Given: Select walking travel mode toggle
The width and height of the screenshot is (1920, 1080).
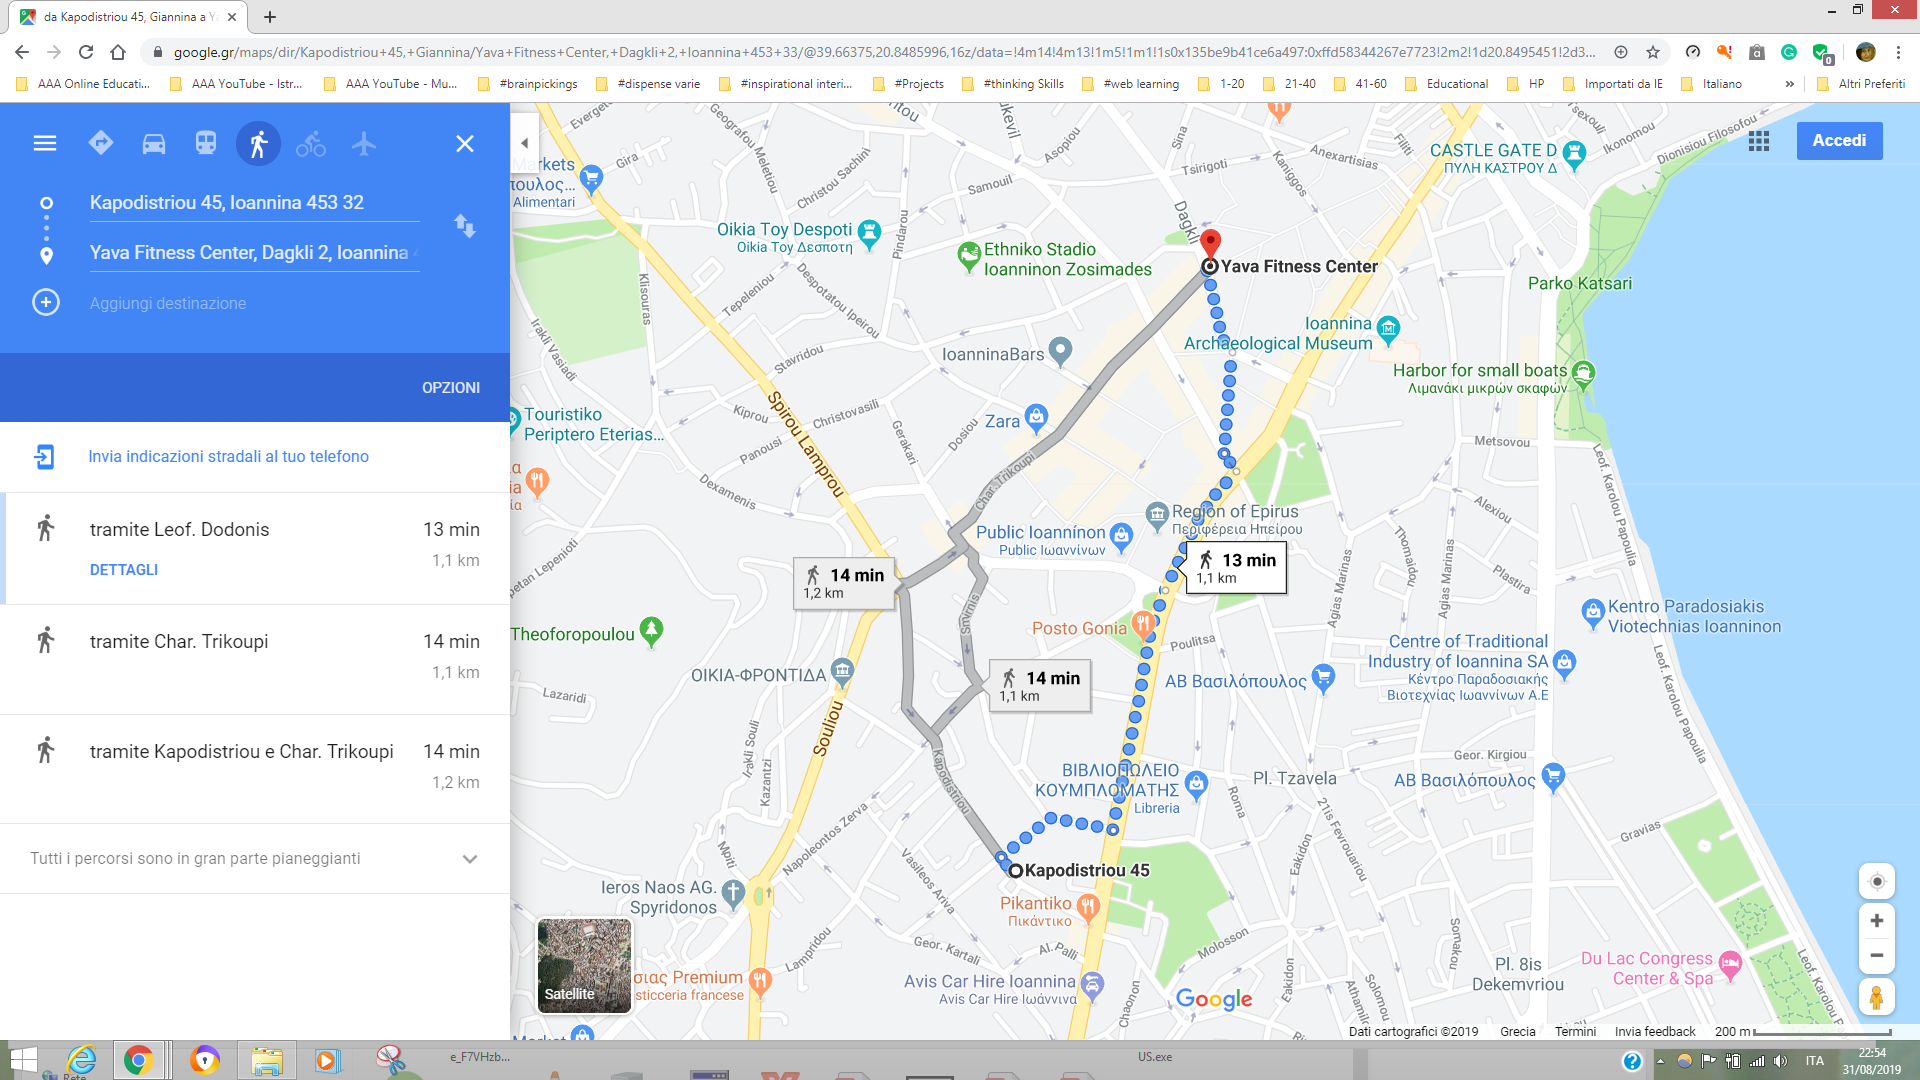Looking at the screenshot, I should pyautogui.click(x=258, y=143).
